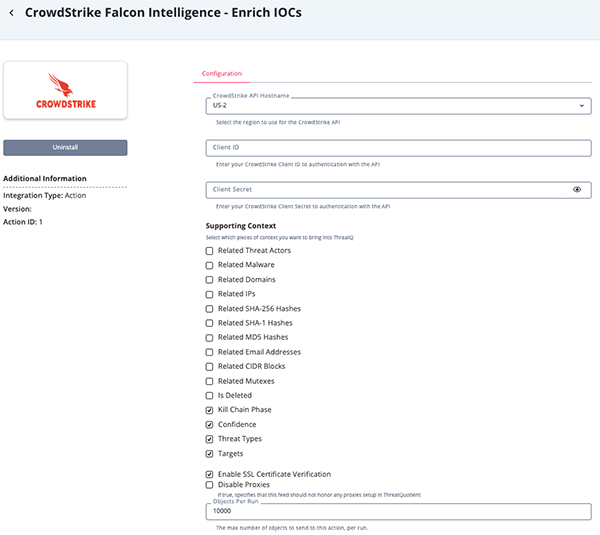600x535 pixels.
Task: Uncheck the Targets checkbox
Action: coord(209,454)
